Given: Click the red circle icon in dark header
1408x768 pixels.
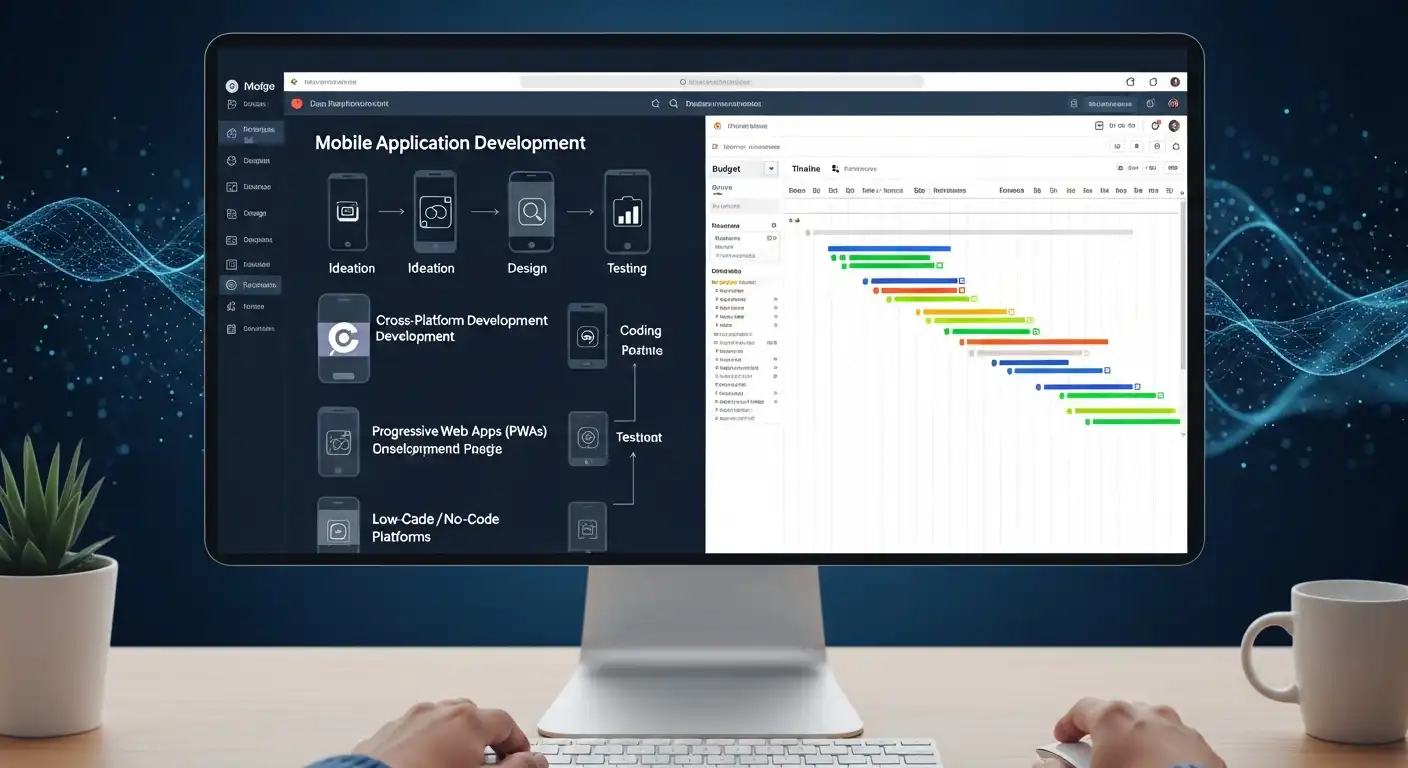Looking at the screenshot, I should (296, 103).
